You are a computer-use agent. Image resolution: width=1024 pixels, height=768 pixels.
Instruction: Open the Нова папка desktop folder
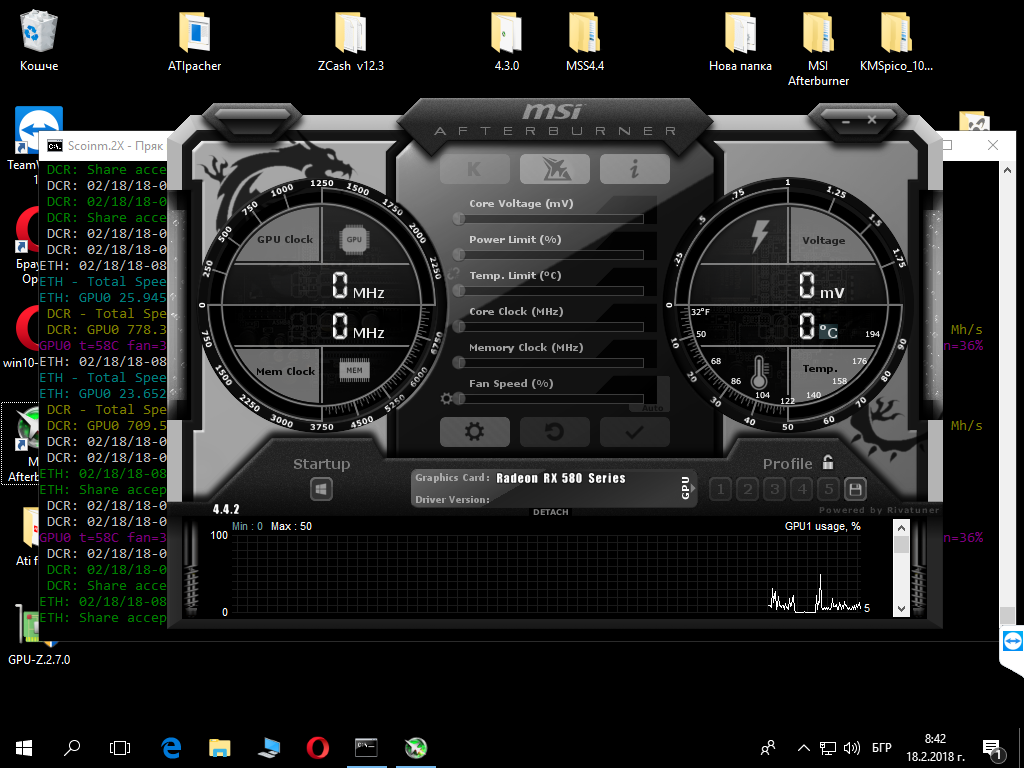(x=741, y=40)
